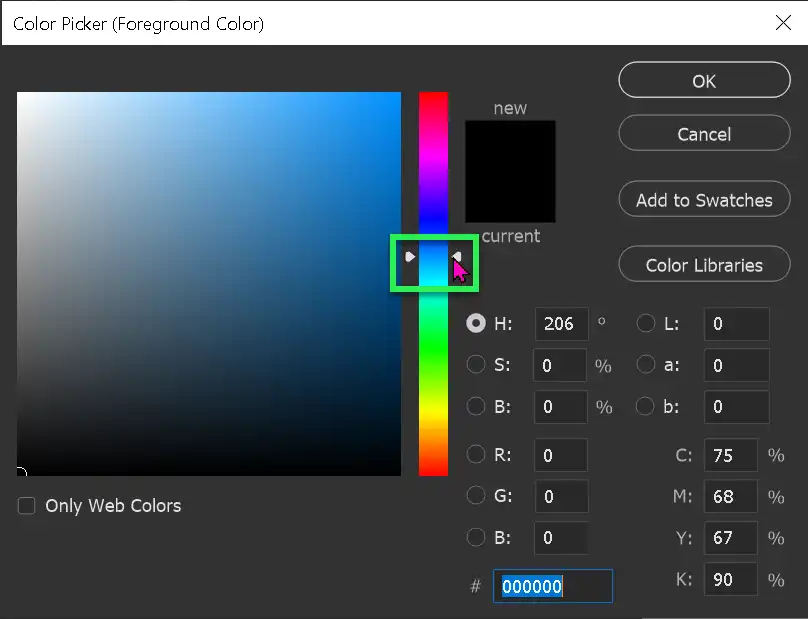
Task: Select the B brightness radio button
Action: [477, 407]
